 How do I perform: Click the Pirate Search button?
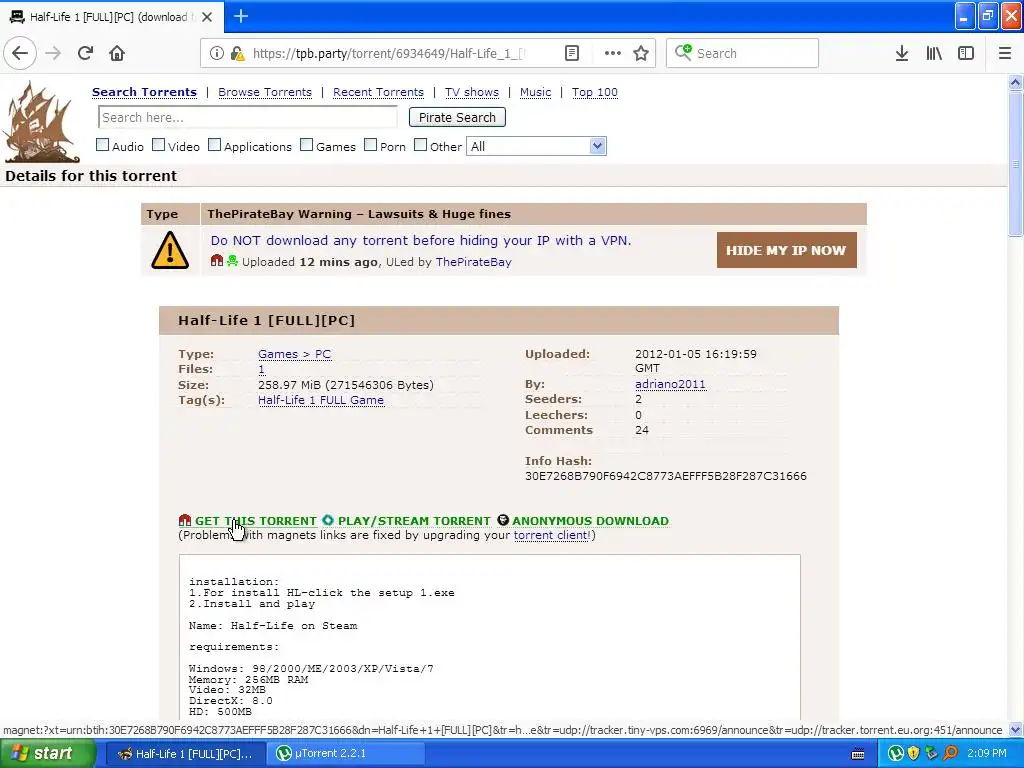(x=457, y=118)
